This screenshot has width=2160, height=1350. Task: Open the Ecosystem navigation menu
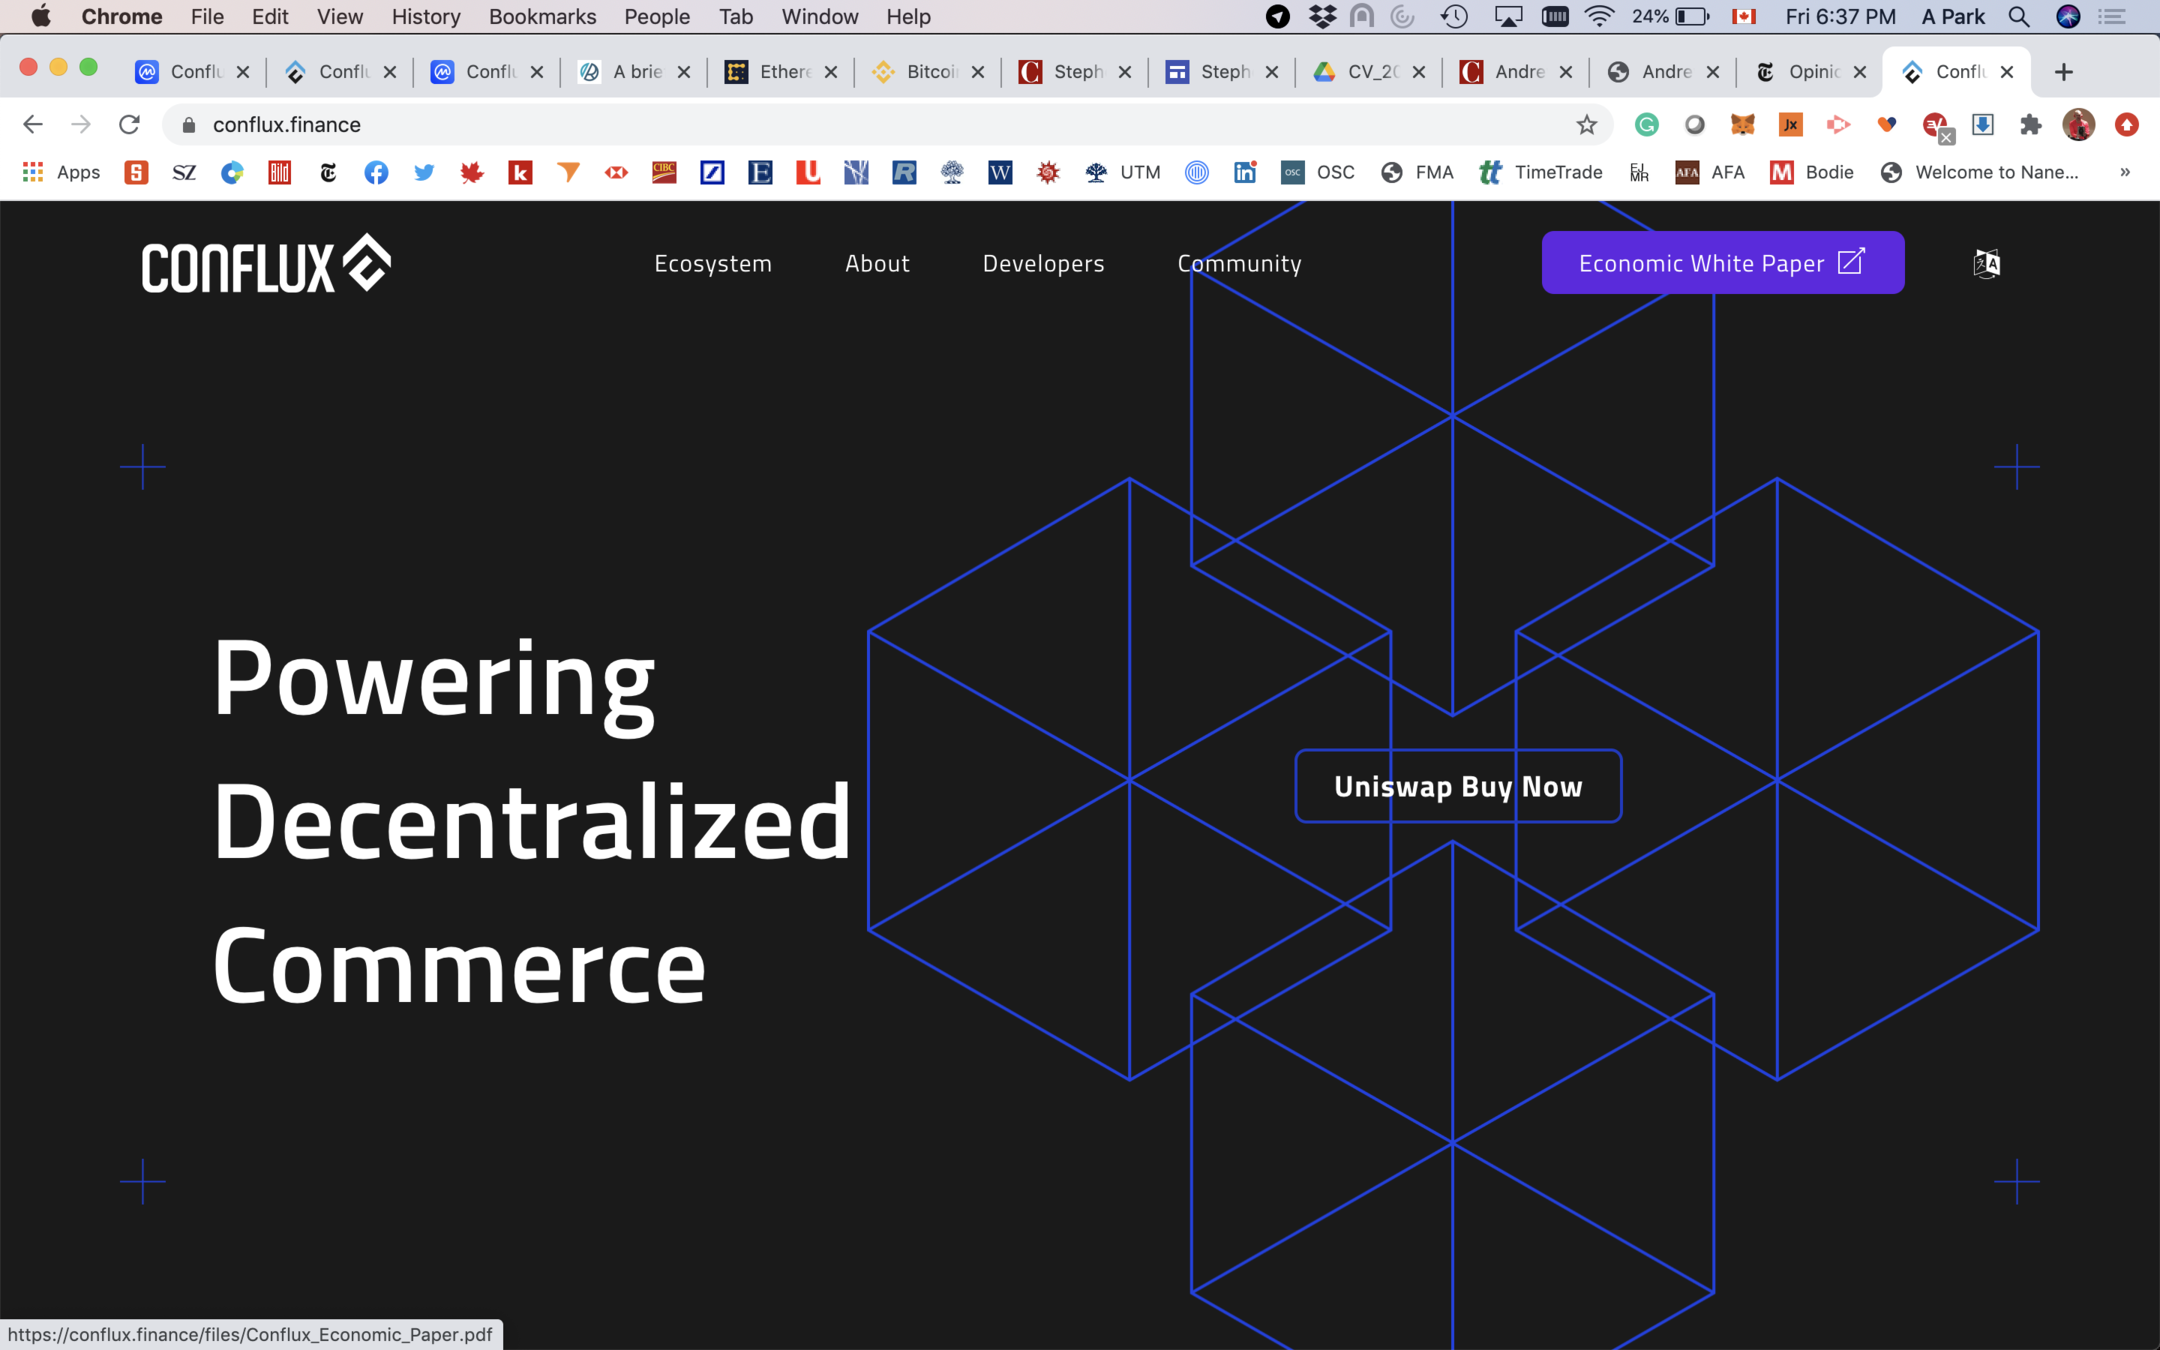click(712, 263)
